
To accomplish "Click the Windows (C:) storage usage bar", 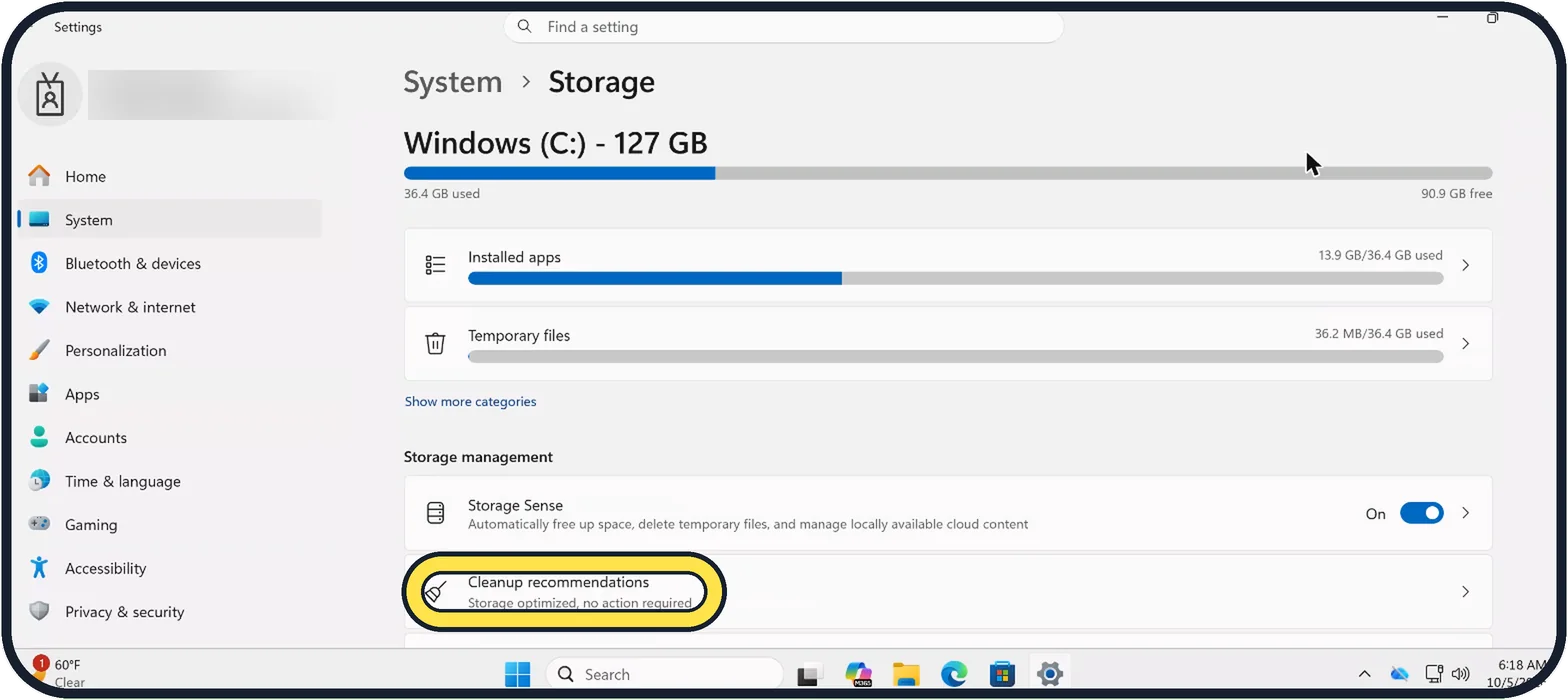I will coord(948,173).
